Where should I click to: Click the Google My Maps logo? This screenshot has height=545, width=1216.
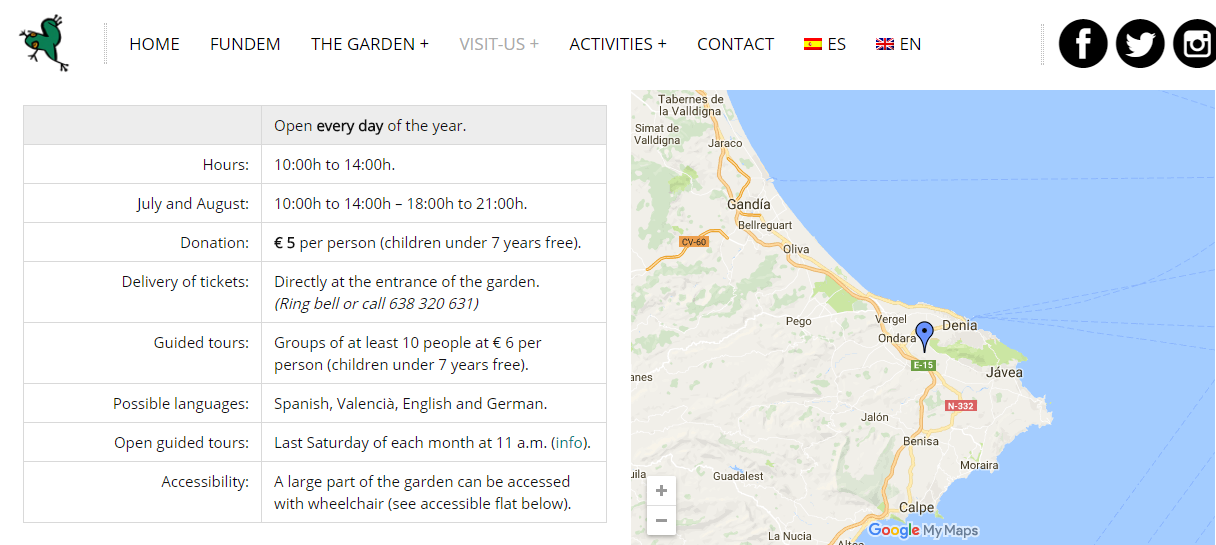point(923,530)
